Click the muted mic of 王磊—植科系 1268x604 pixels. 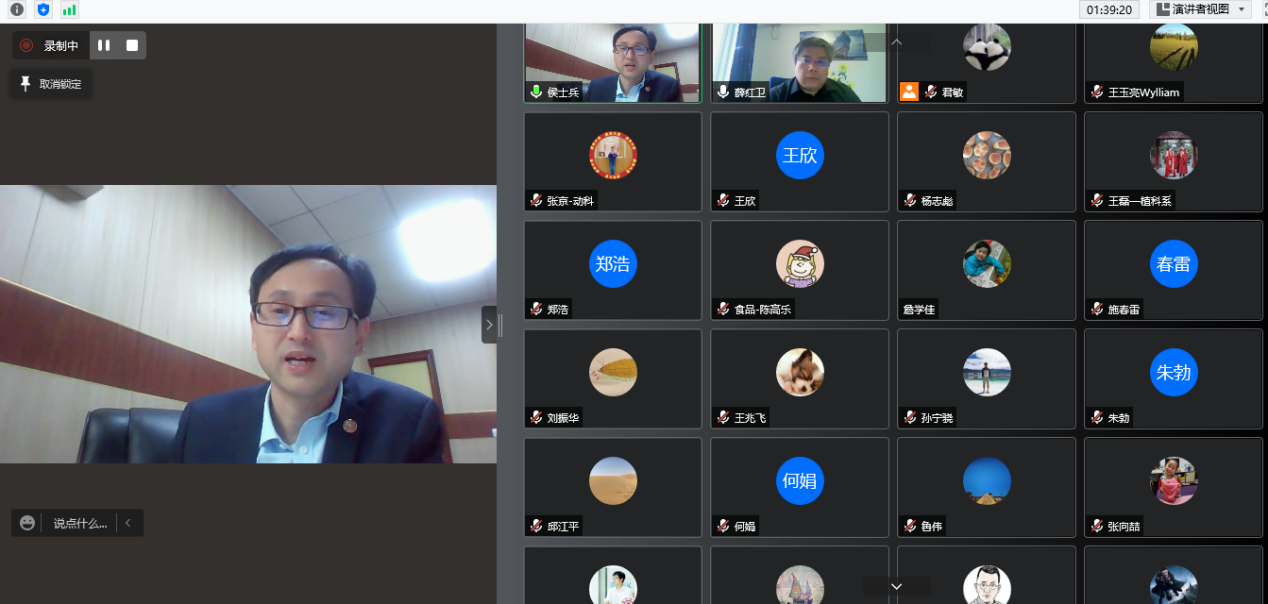[1097, 200]
